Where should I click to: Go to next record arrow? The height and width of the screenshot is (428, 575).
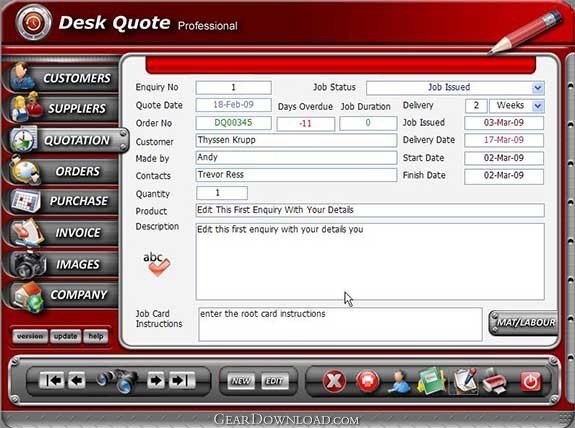tap(156, 380)
